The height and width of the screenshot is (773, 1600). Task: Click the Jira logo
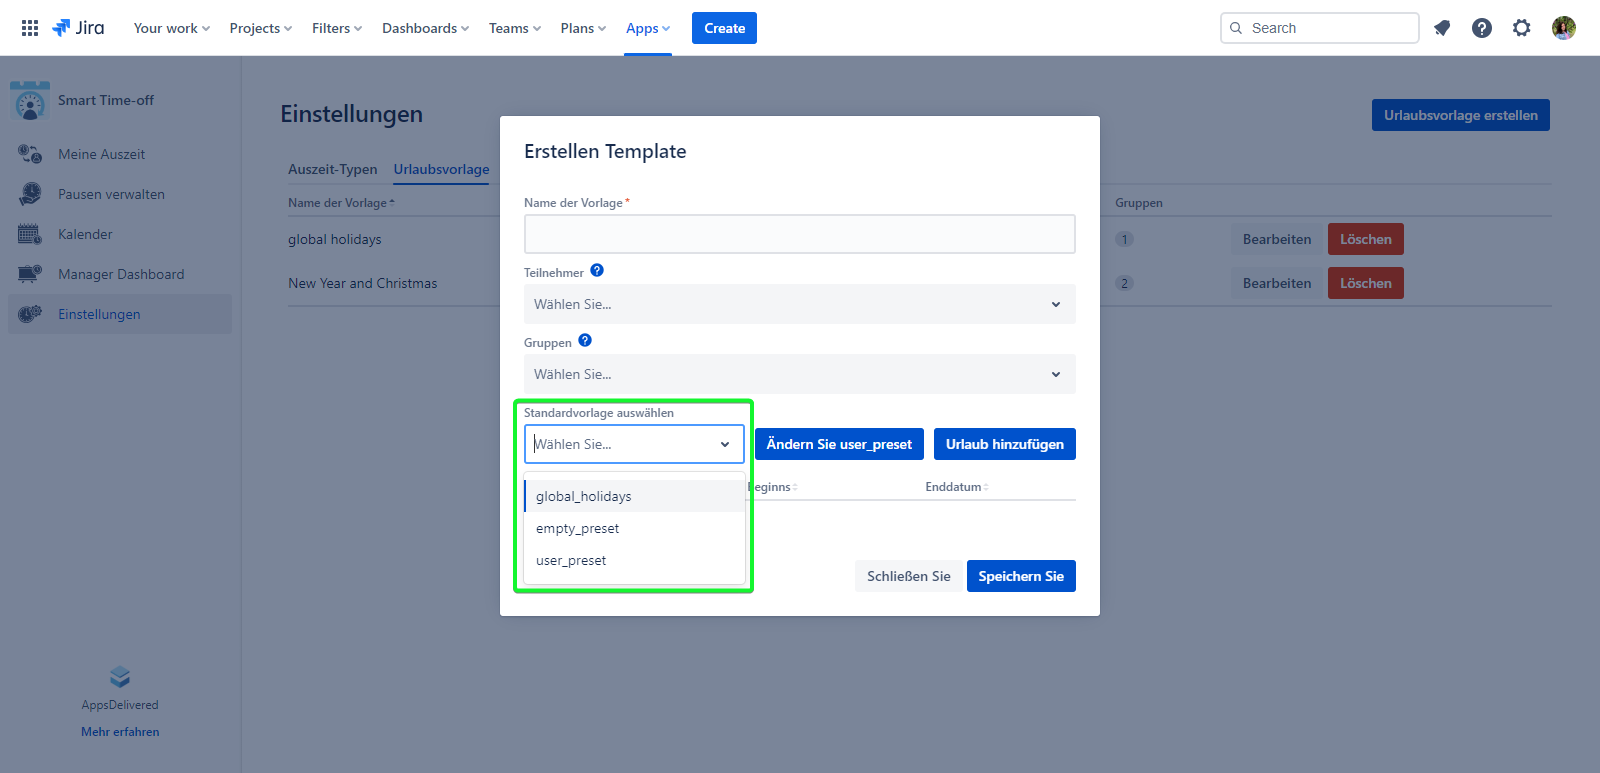pyautogui.click(x=79, y=28)
